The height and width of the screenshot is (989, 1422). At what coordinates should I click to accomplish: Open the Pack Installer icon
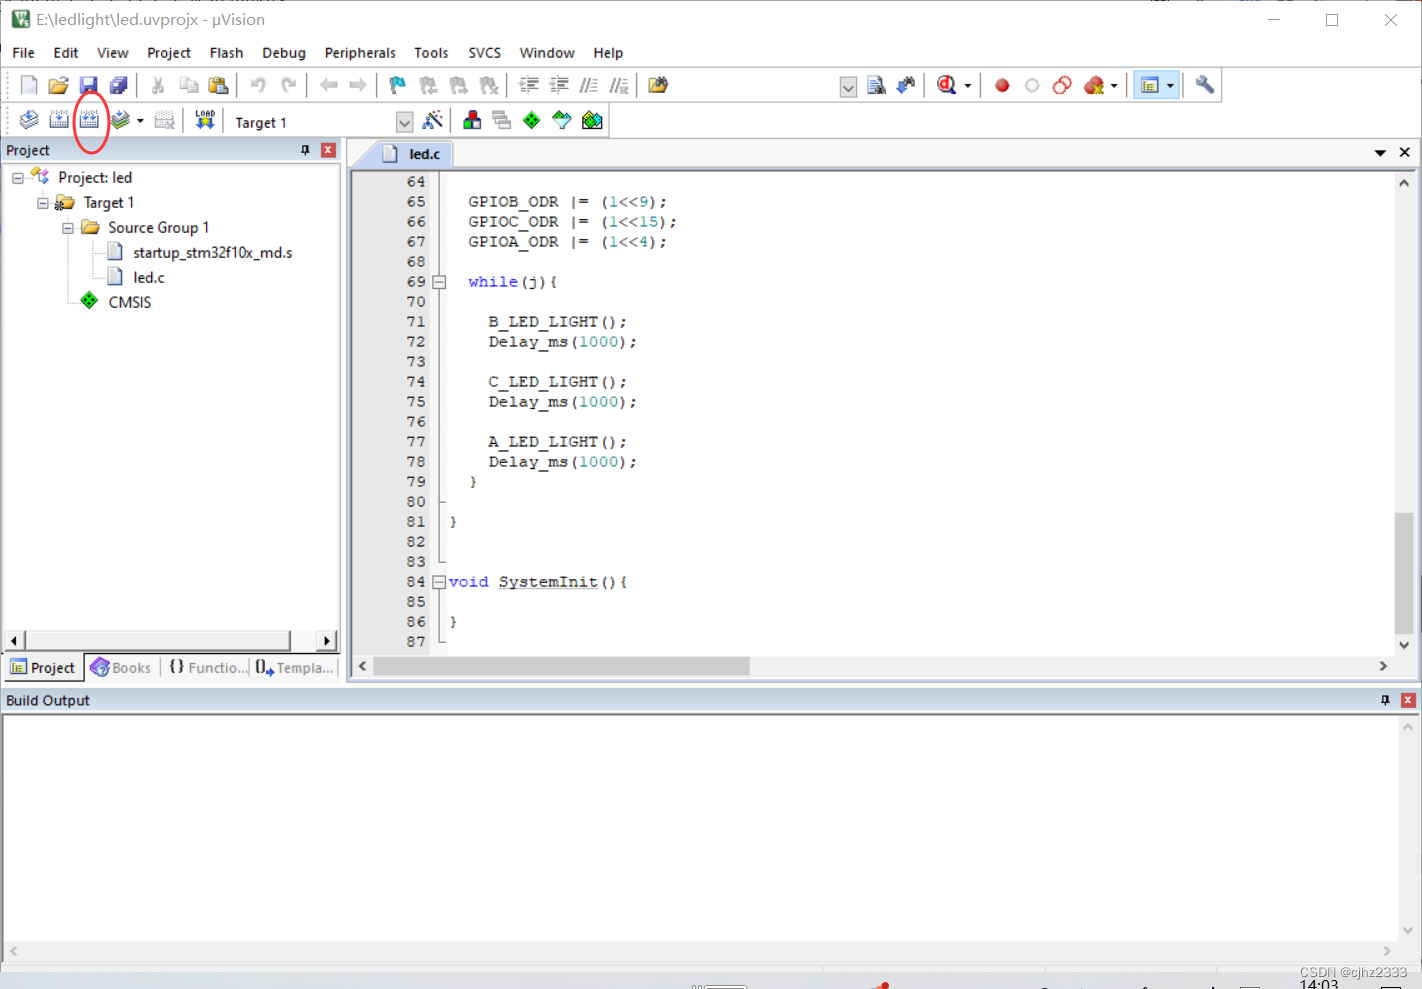pos(592,121)
